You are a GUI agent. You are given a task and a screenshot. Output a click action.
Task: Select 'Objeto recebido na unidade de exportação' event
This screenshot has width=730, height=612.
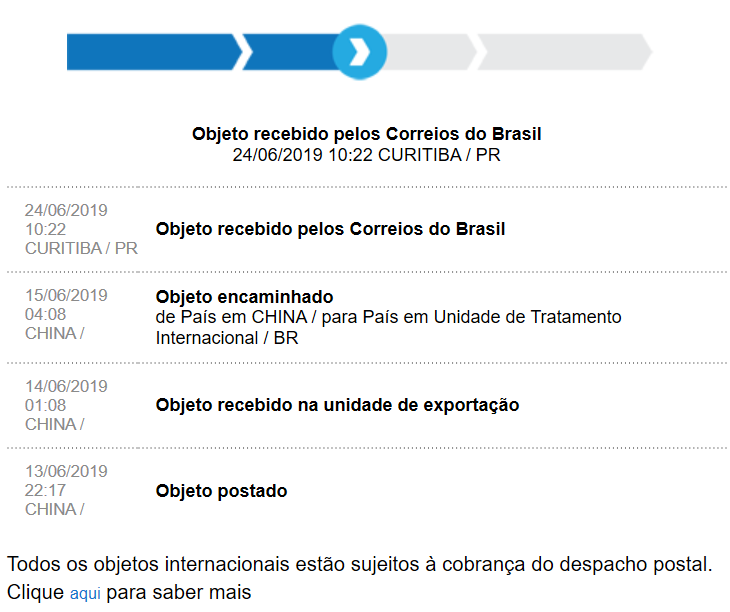[337, 405]
